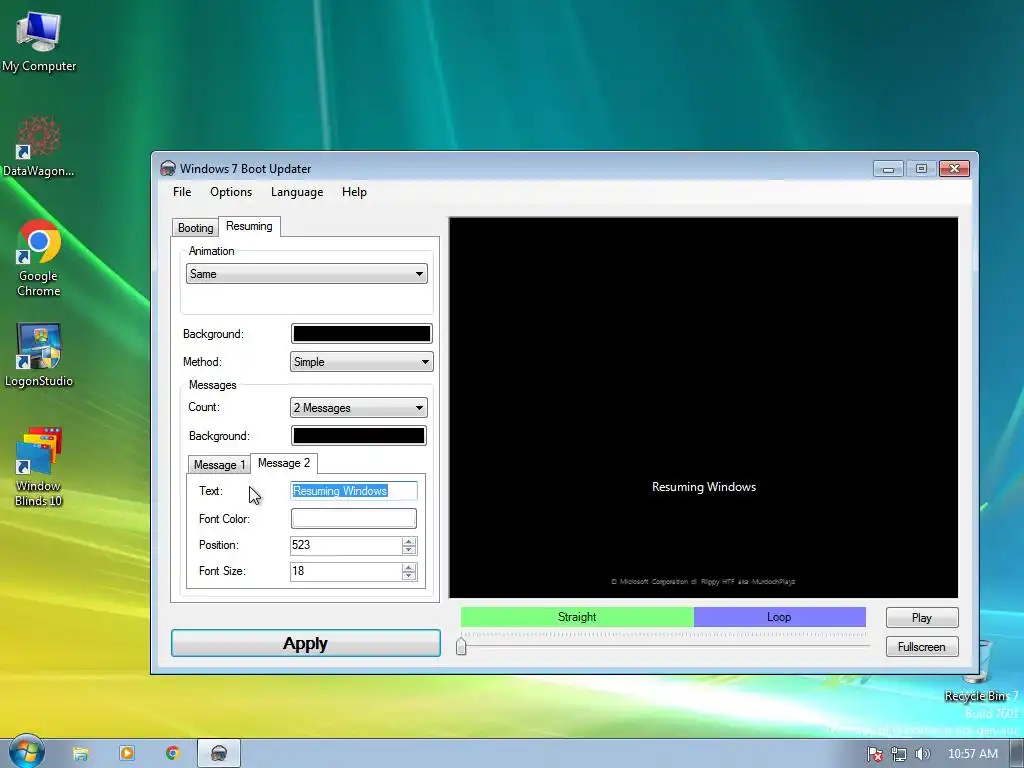Launch Google Chrome from the desktop

[39, 259]
